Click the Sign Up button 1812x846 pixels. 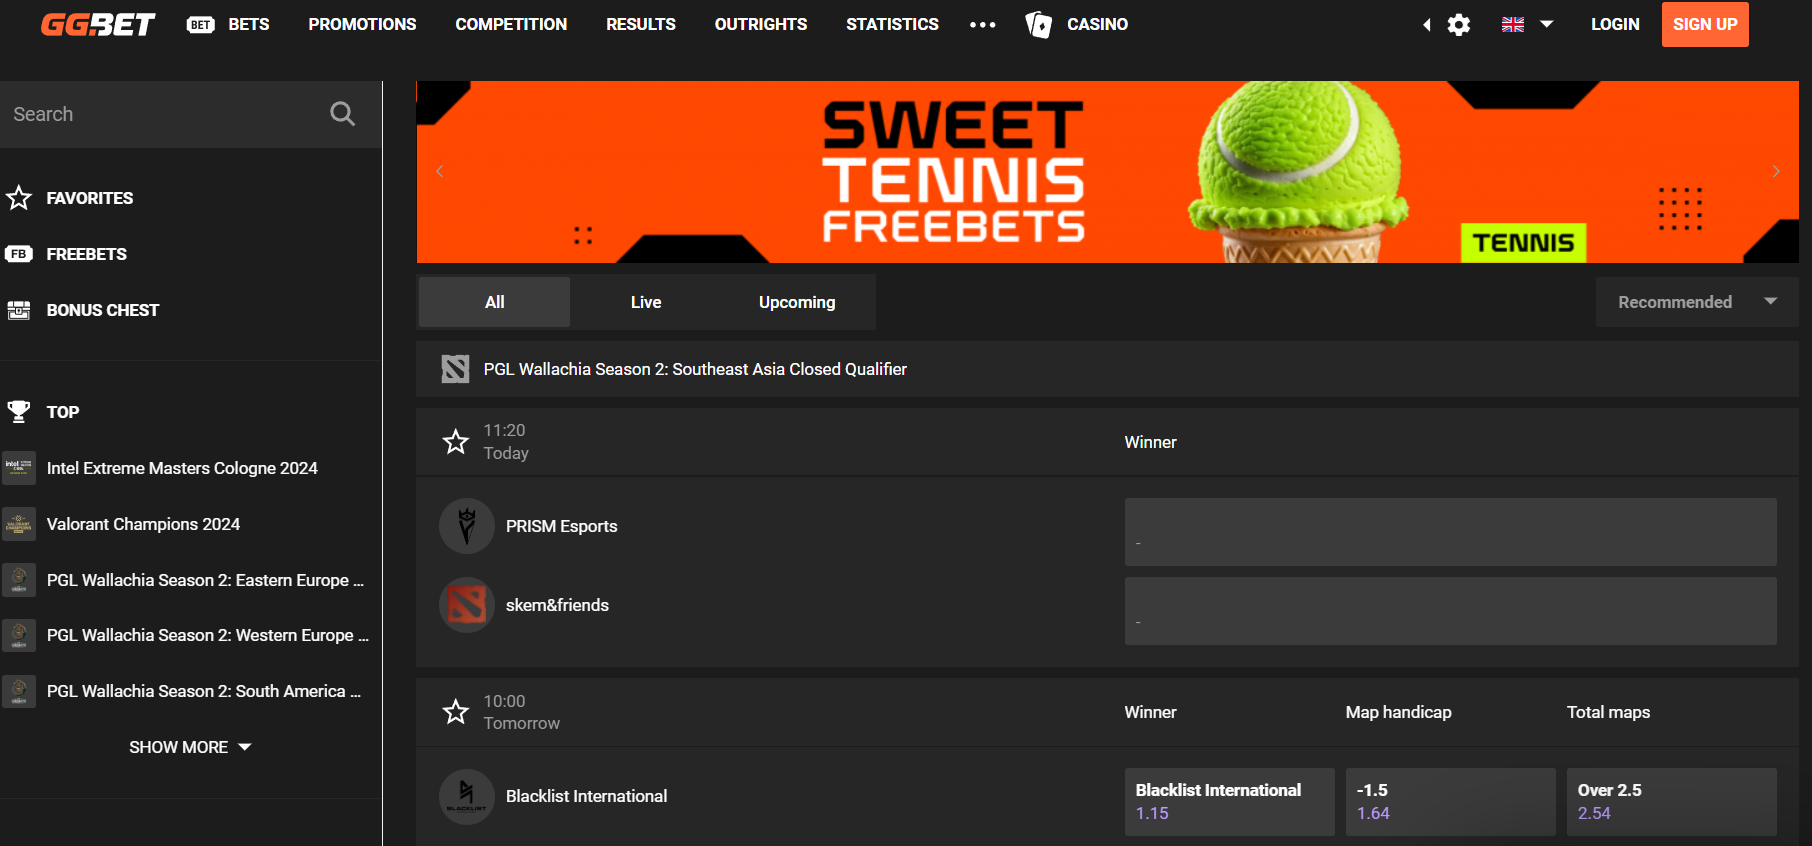(x=1704, y=24)
